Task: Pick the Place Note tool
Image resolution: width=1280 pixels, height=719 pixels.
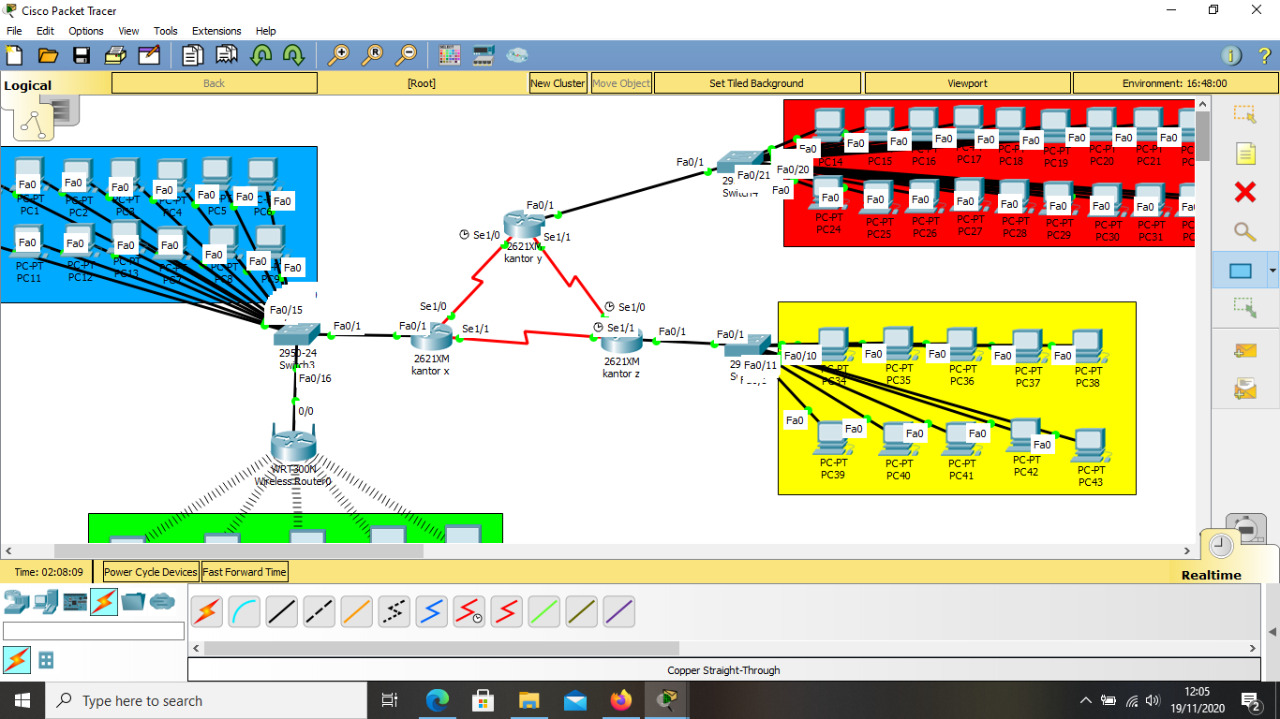Action: 1244,153
